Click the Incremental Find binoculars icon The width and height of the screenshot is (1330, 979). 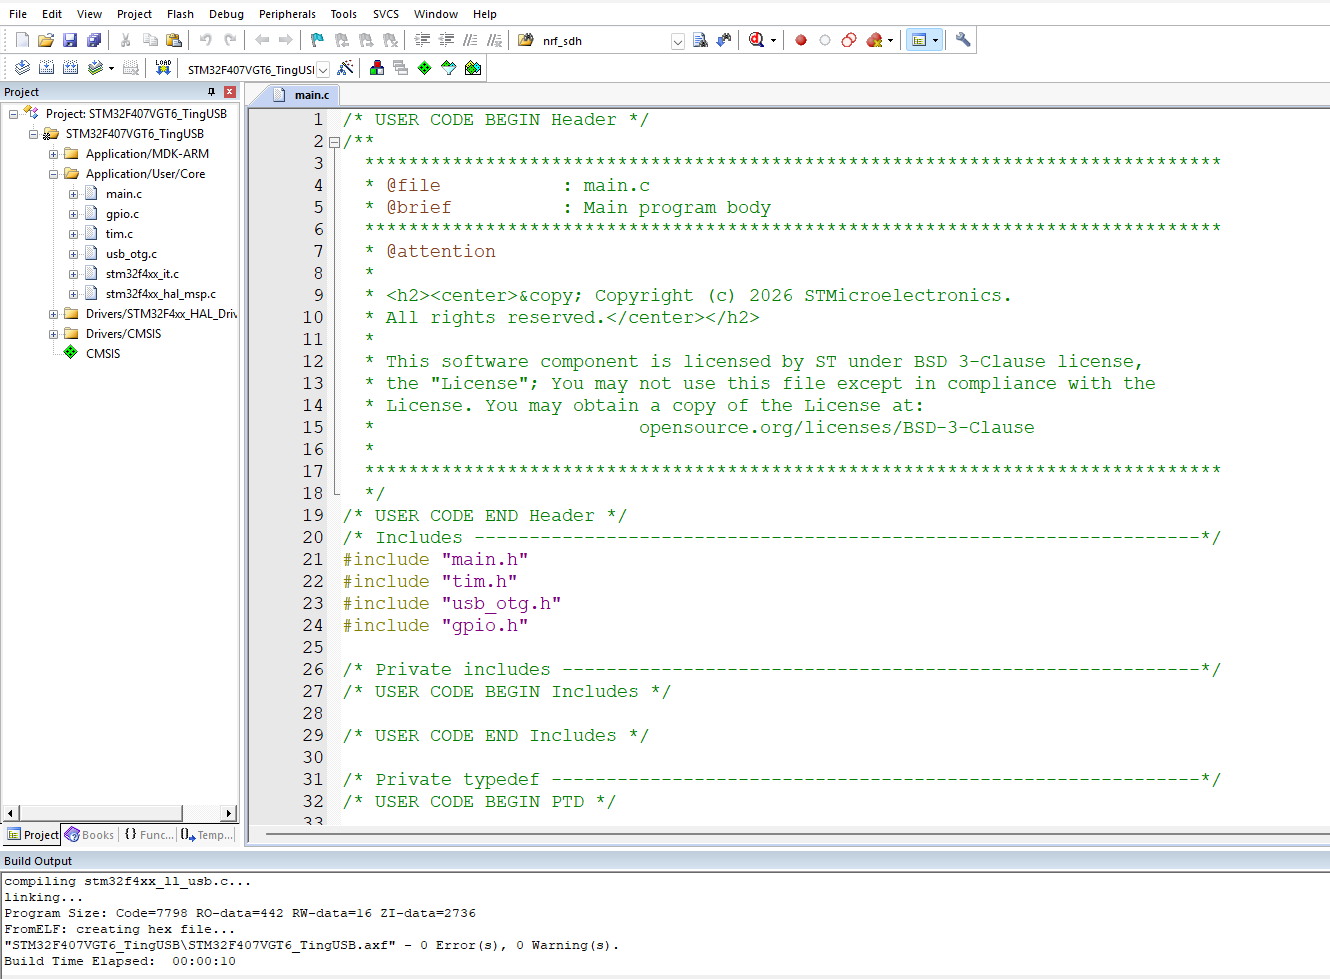pos(724,40)
